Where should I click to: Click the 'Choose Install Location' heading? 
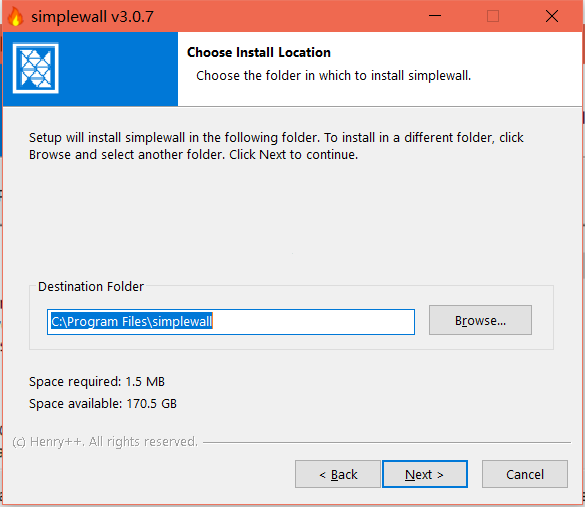point(259,53)
